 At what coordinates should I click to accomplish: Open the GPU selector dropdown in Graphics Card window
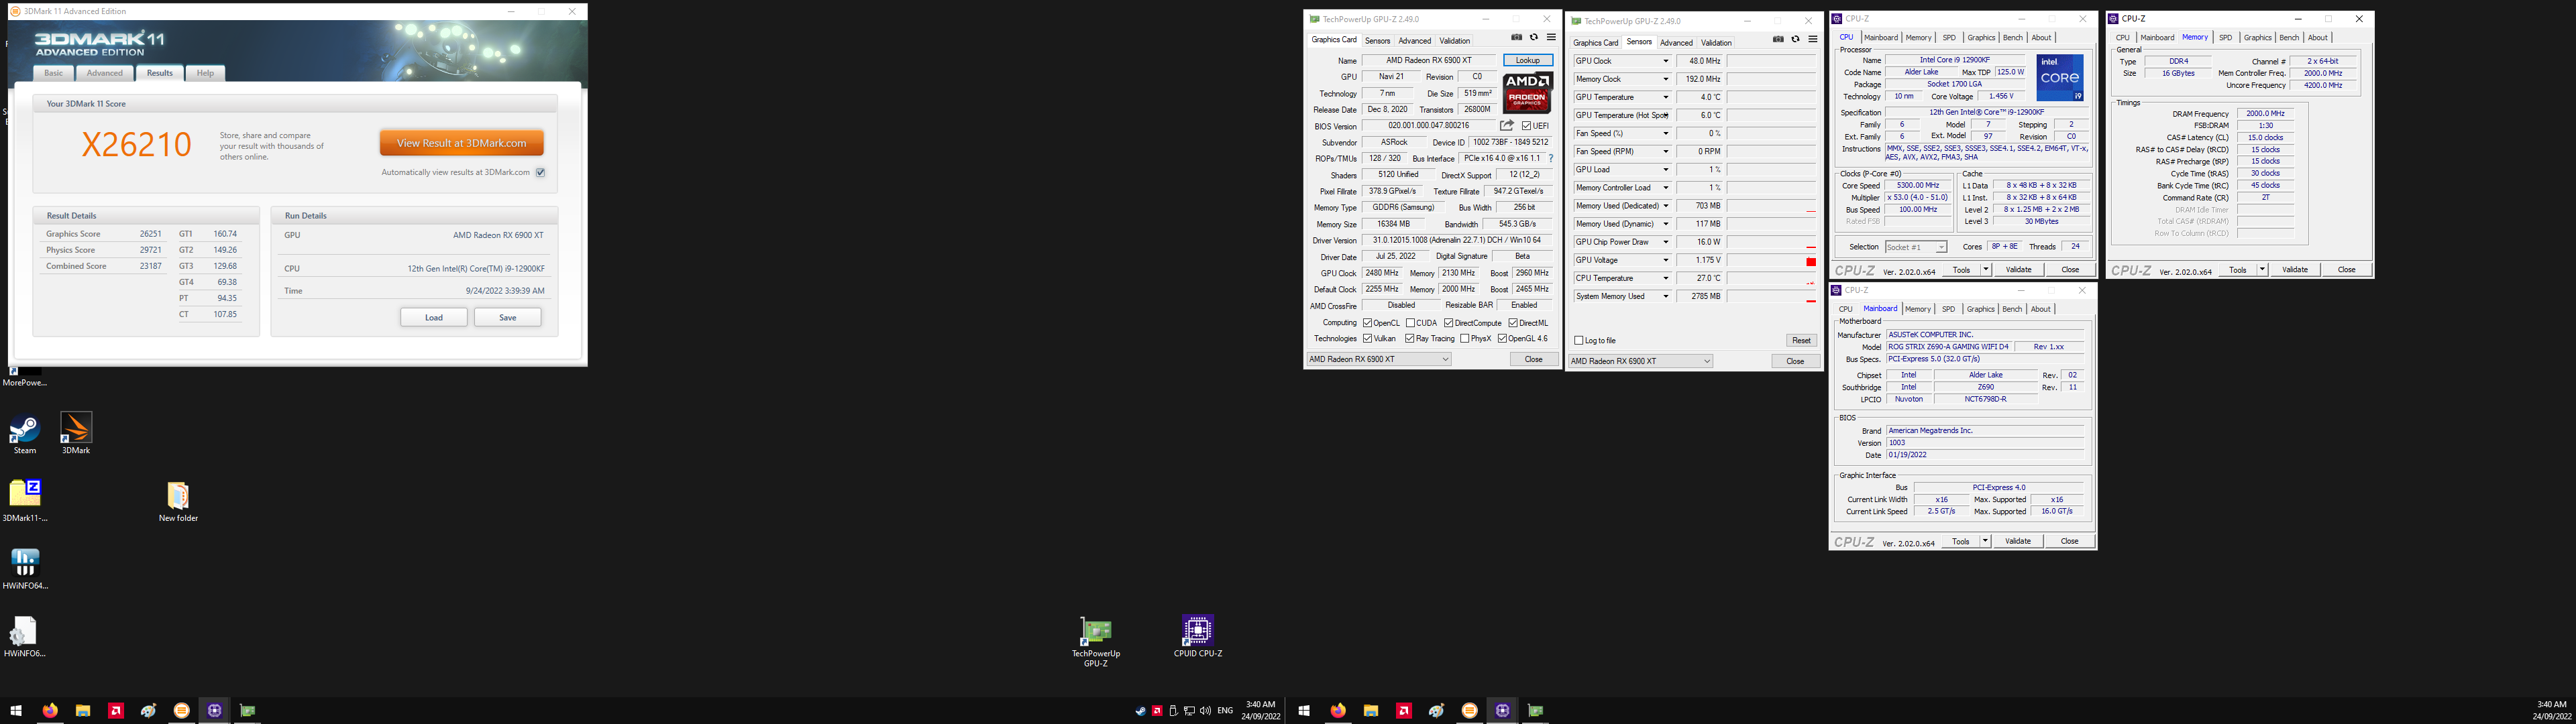pos(1379,359)
